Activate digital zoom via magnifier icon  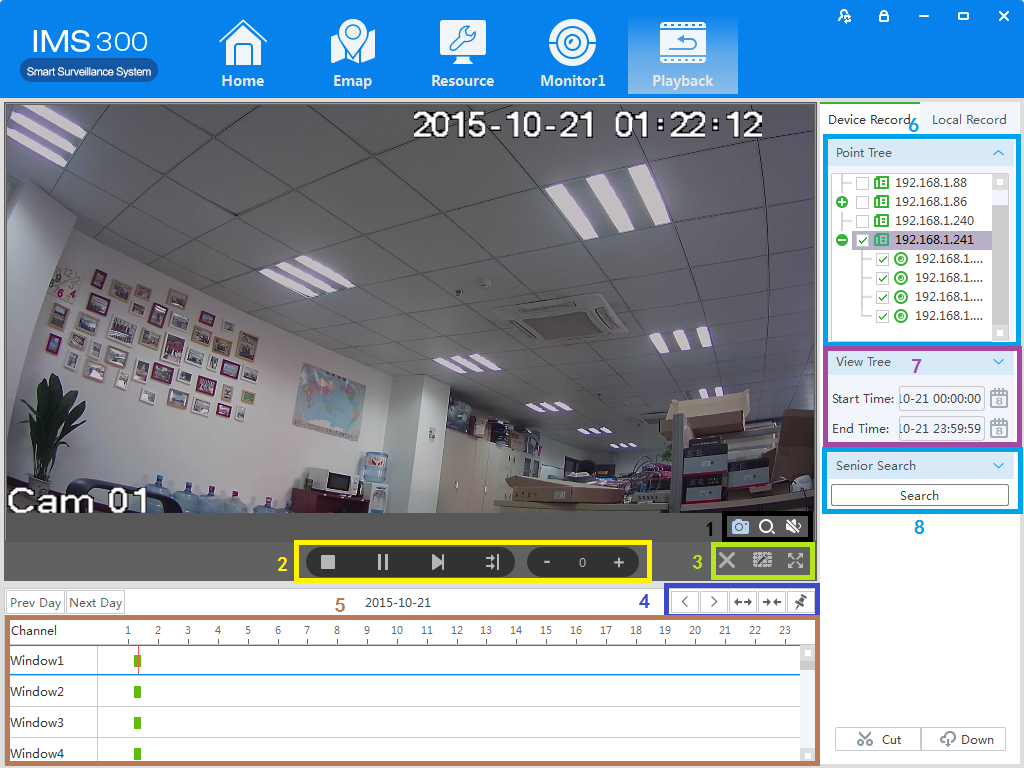[x=766, y=526]
